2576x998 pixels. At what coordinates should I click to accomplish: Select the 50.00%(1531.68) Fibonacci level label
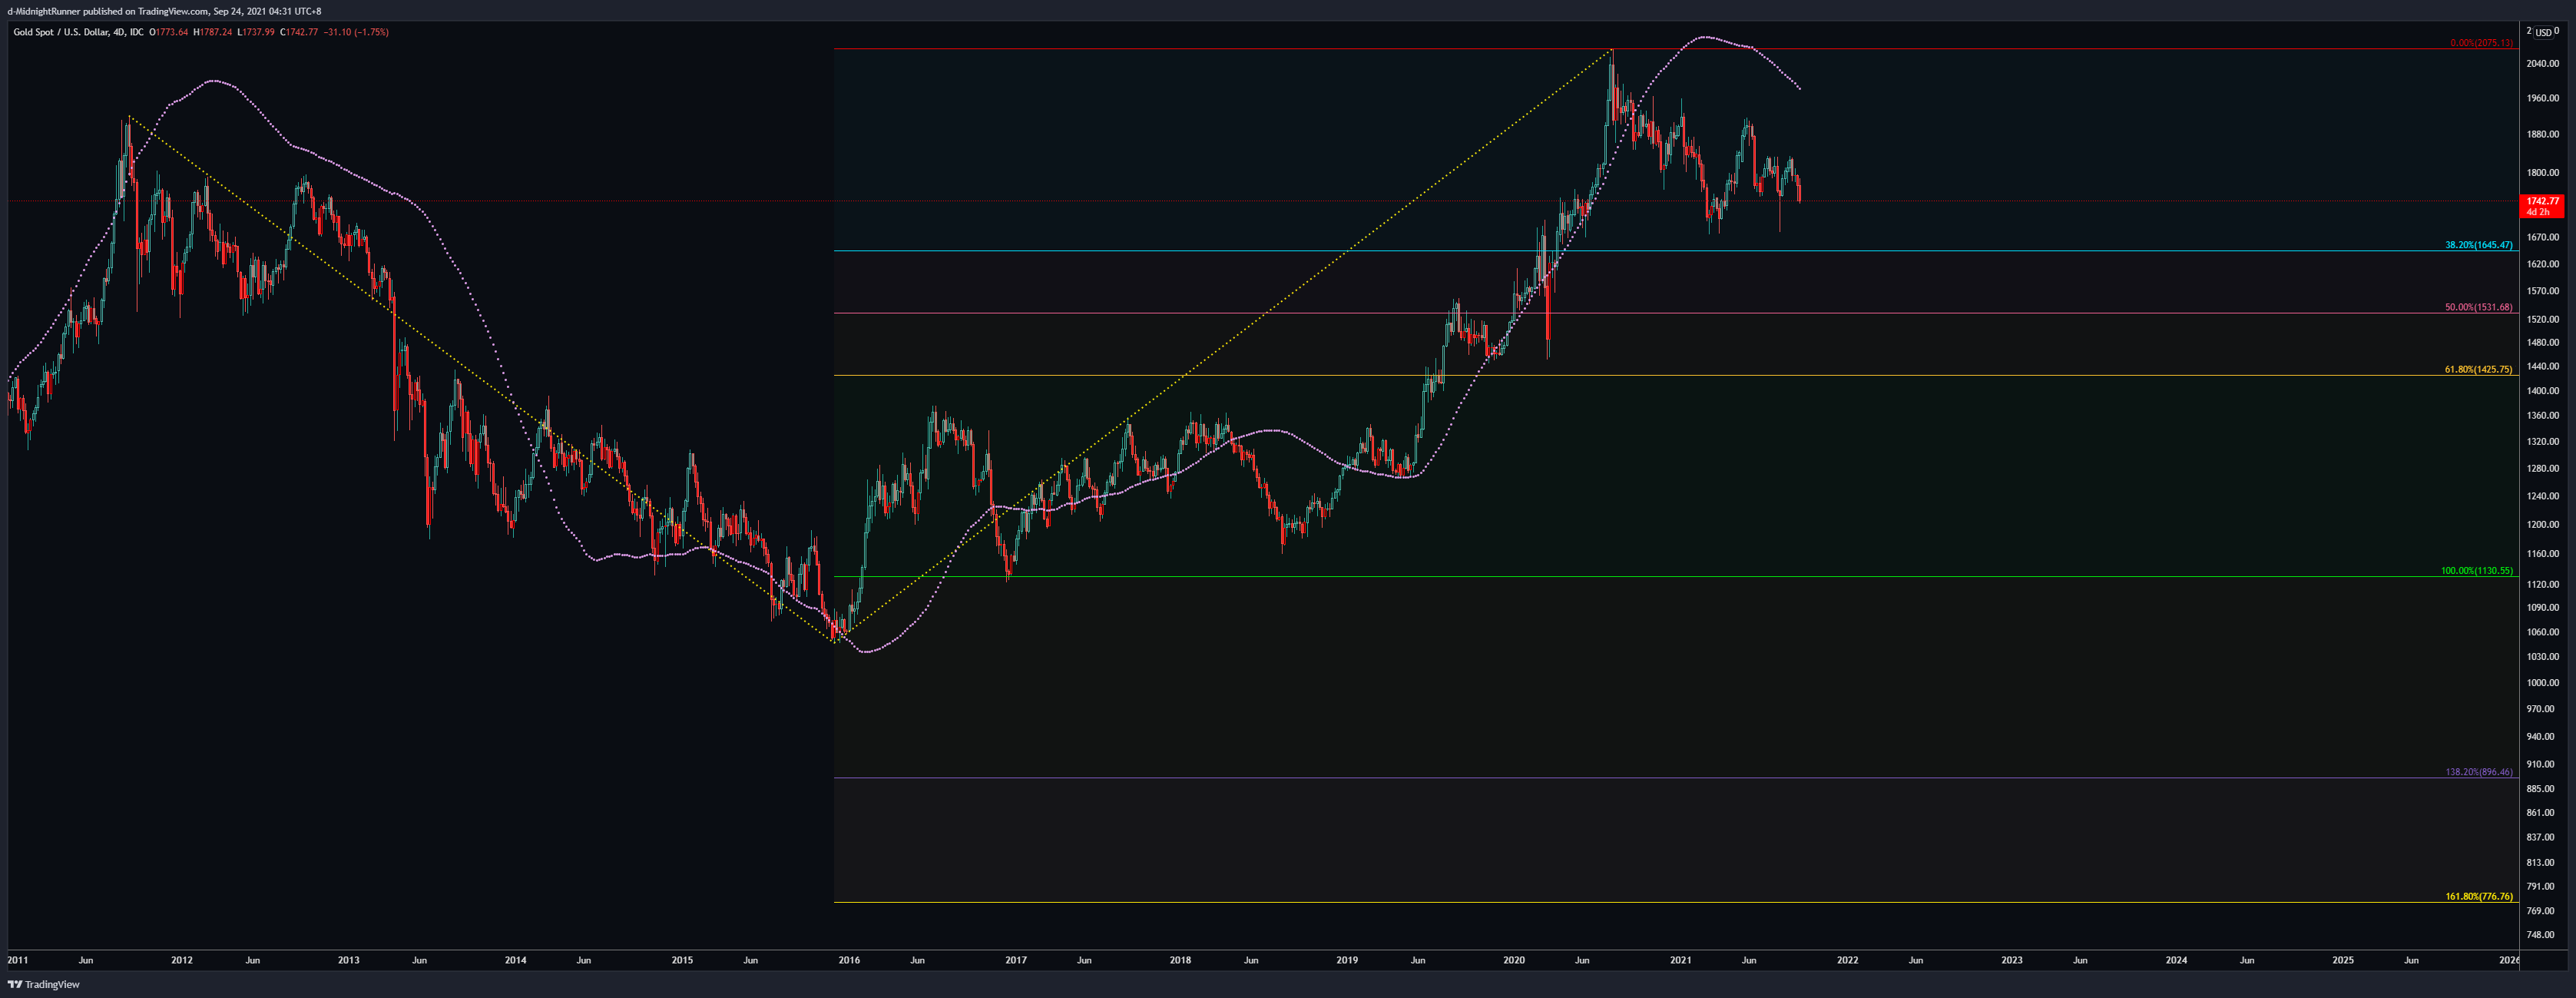tap(2478, 307)
